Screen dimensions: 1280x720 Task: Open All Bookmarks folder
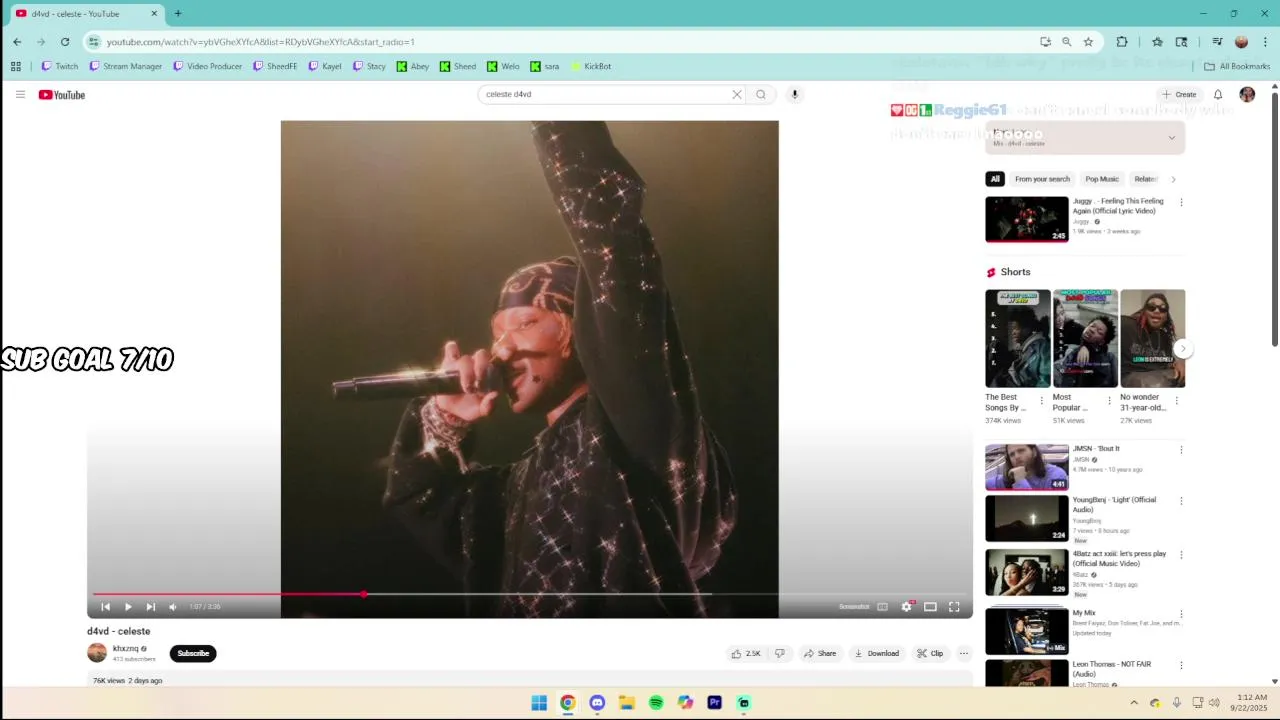click(1237, 66)
